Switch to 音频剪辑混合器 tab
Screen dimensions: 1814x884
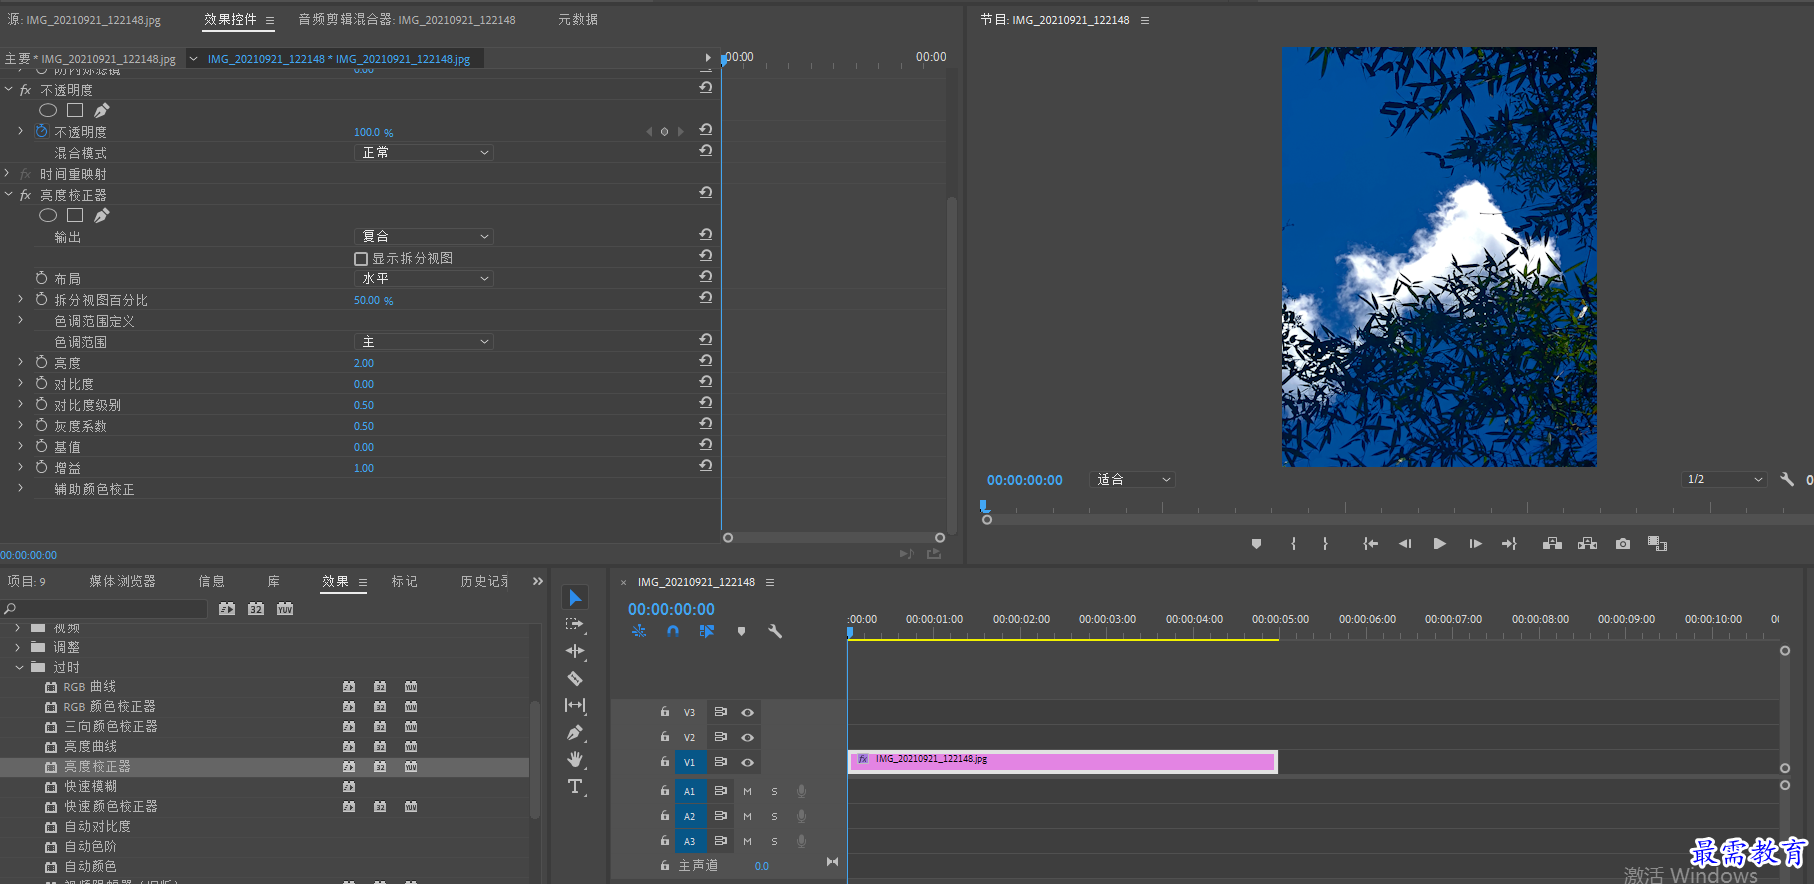pos(407,20)
